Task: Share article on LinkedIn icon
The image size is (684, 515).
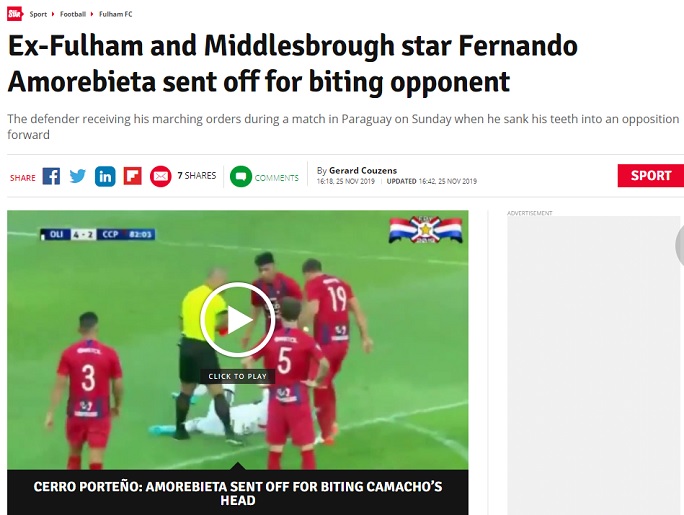Action: pos(105,177)
